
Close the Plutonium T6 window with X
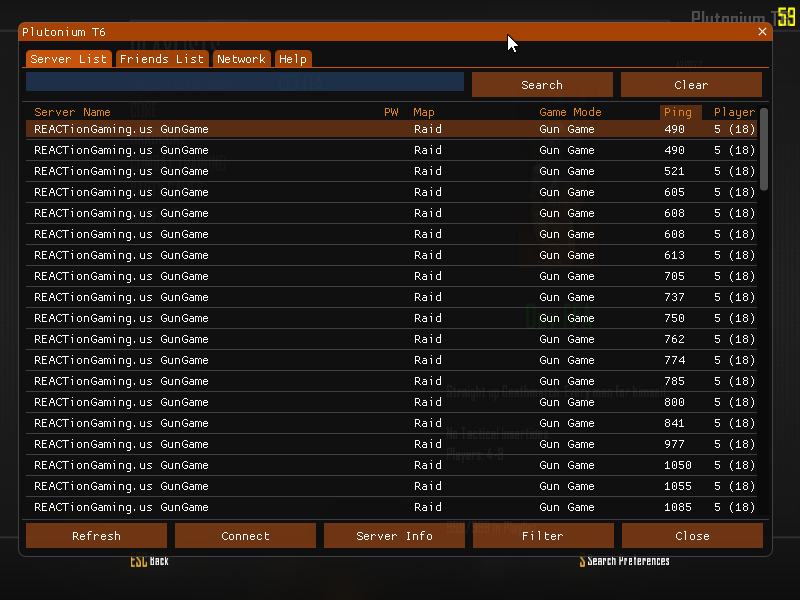click(x=762, y=32)
